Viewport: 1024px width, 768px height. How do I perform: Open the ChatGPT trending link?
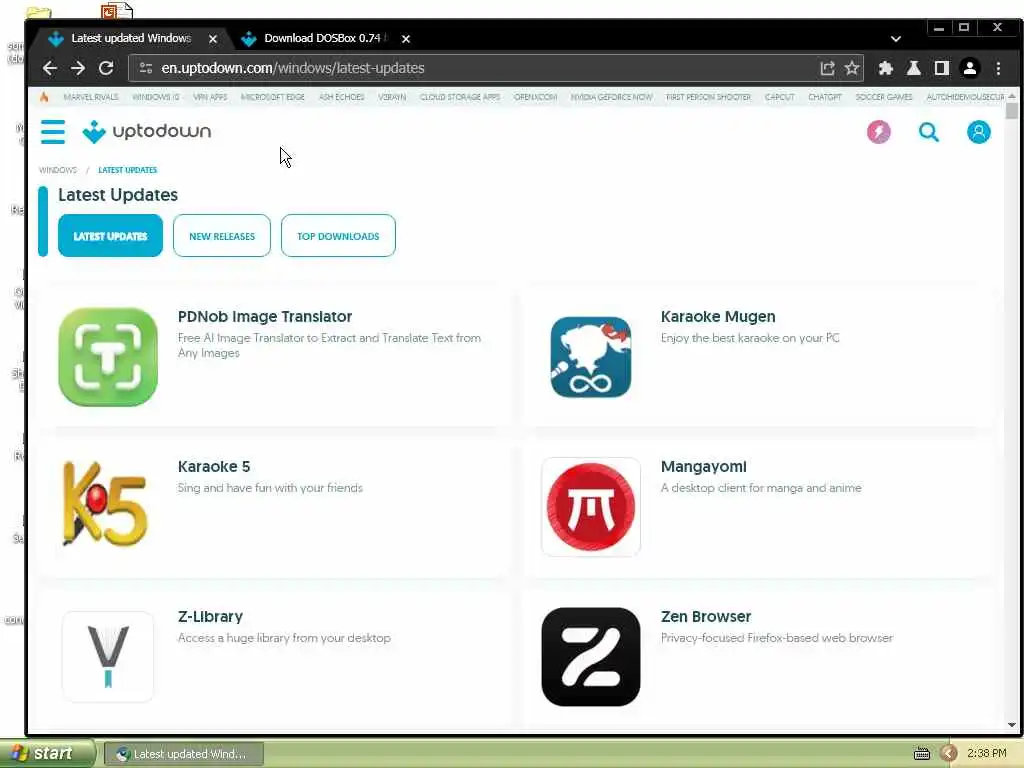(825, 97)
